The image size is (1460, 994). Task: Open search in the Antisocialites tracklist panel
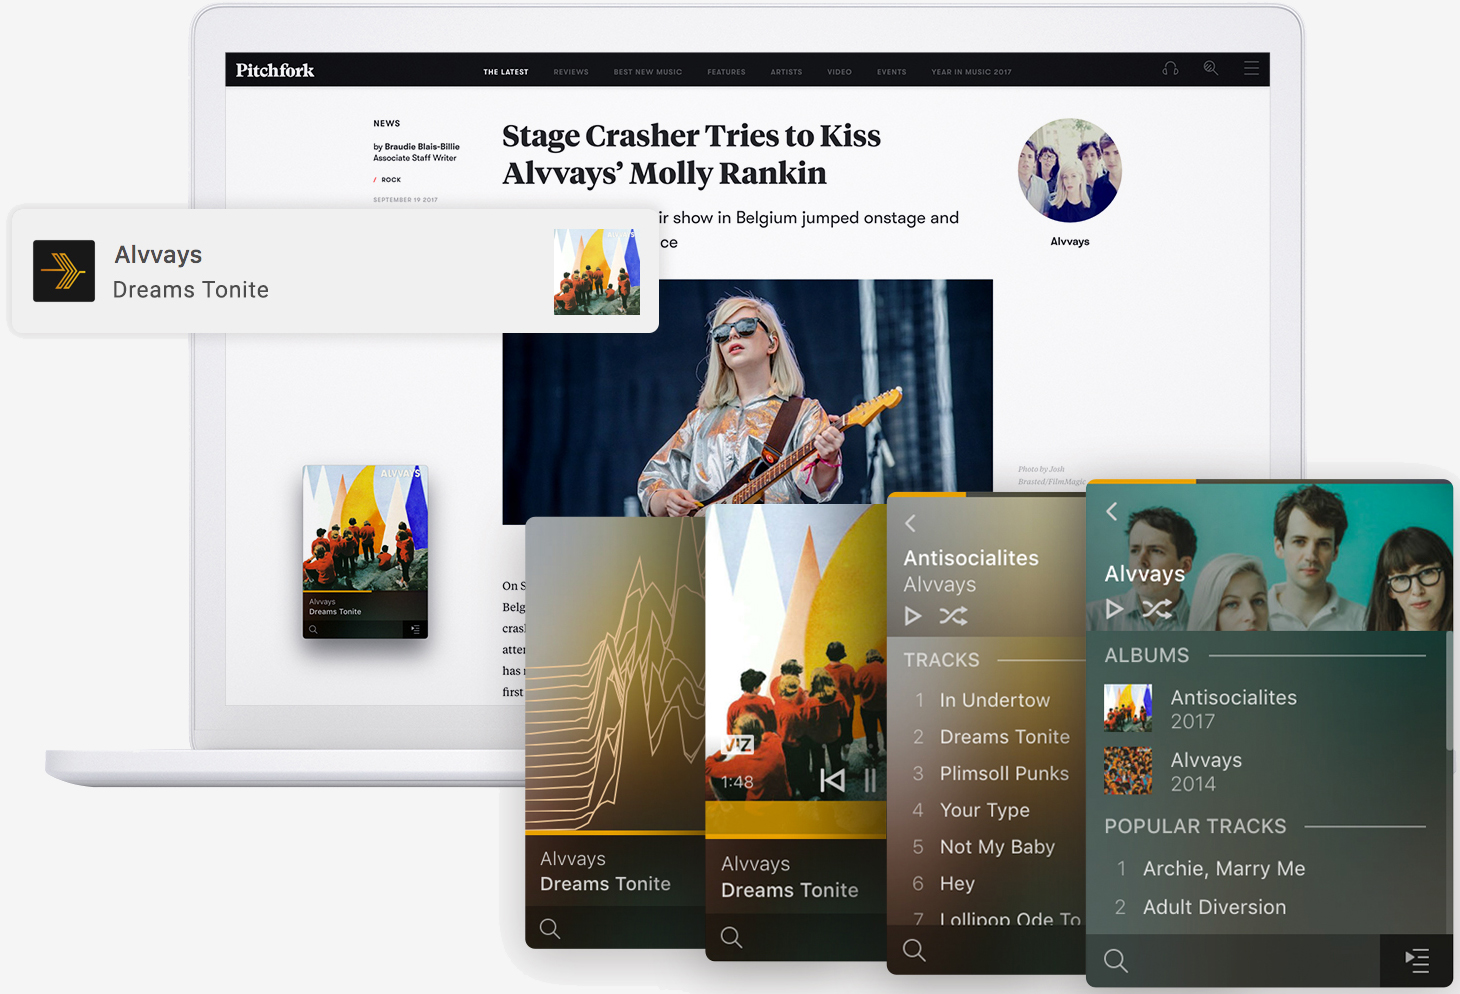point(914,950)
